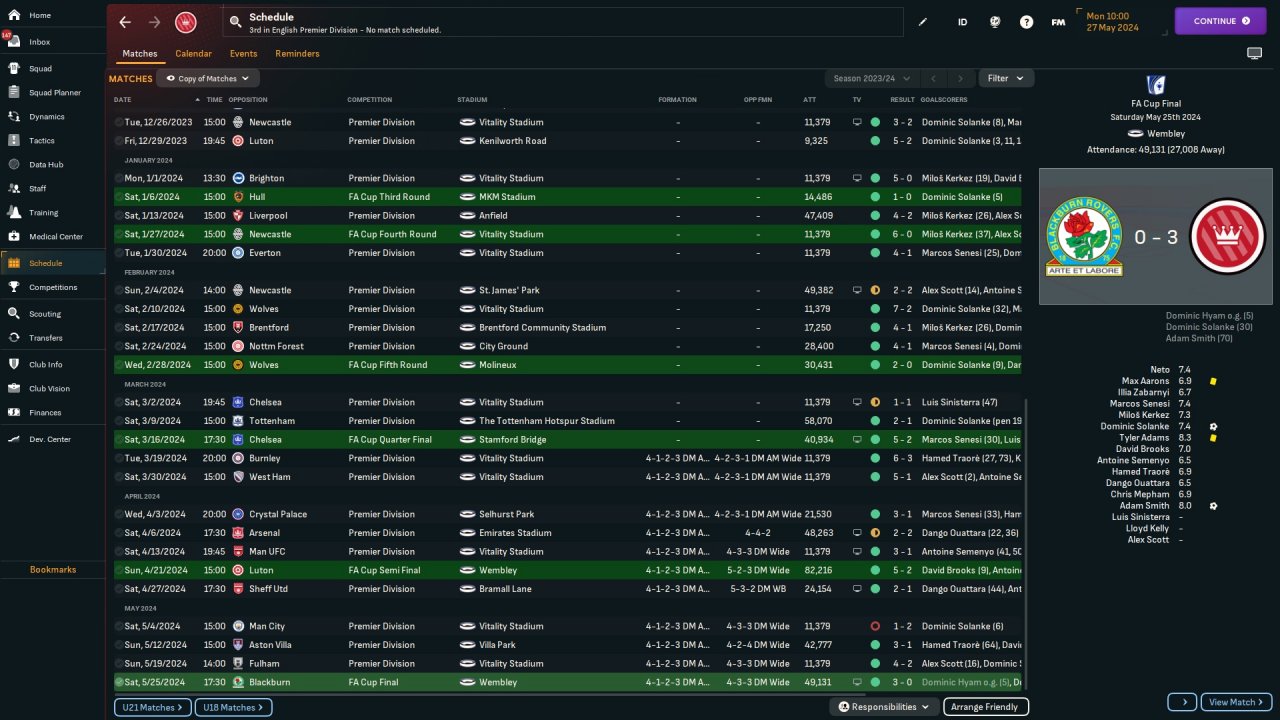Select the Blackburn FA Cup Final row

tap(568, 682)
